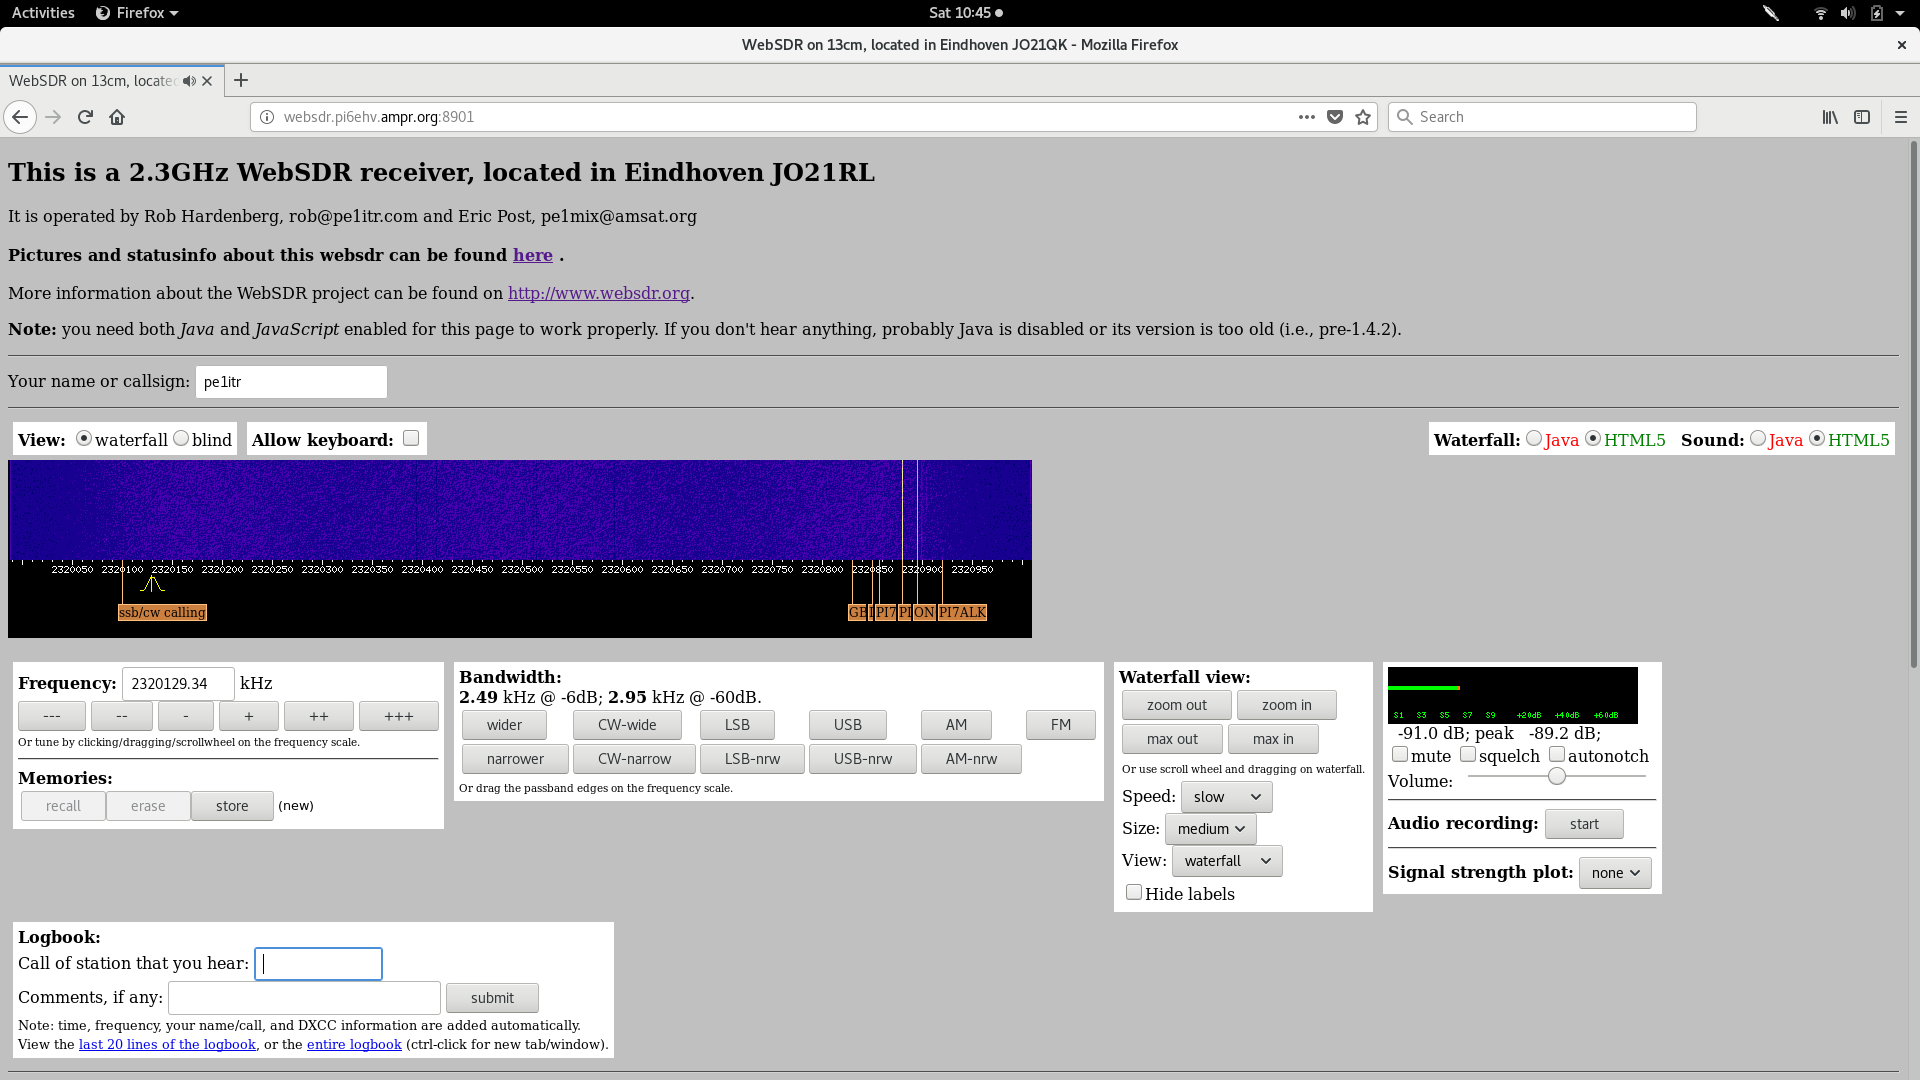Reload the WebSDR page
The height and width of the screenshot is (1080, 1920).
coord(85,117)
